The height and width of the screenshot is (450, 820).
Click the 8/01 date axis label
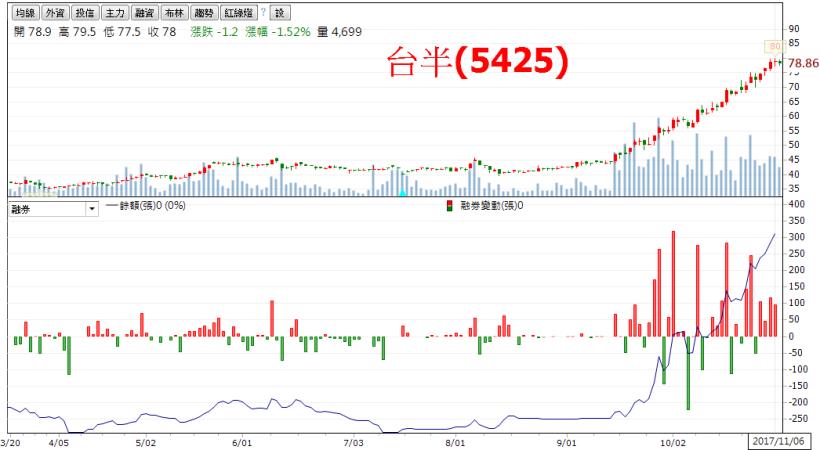click(x=455, y=443)
